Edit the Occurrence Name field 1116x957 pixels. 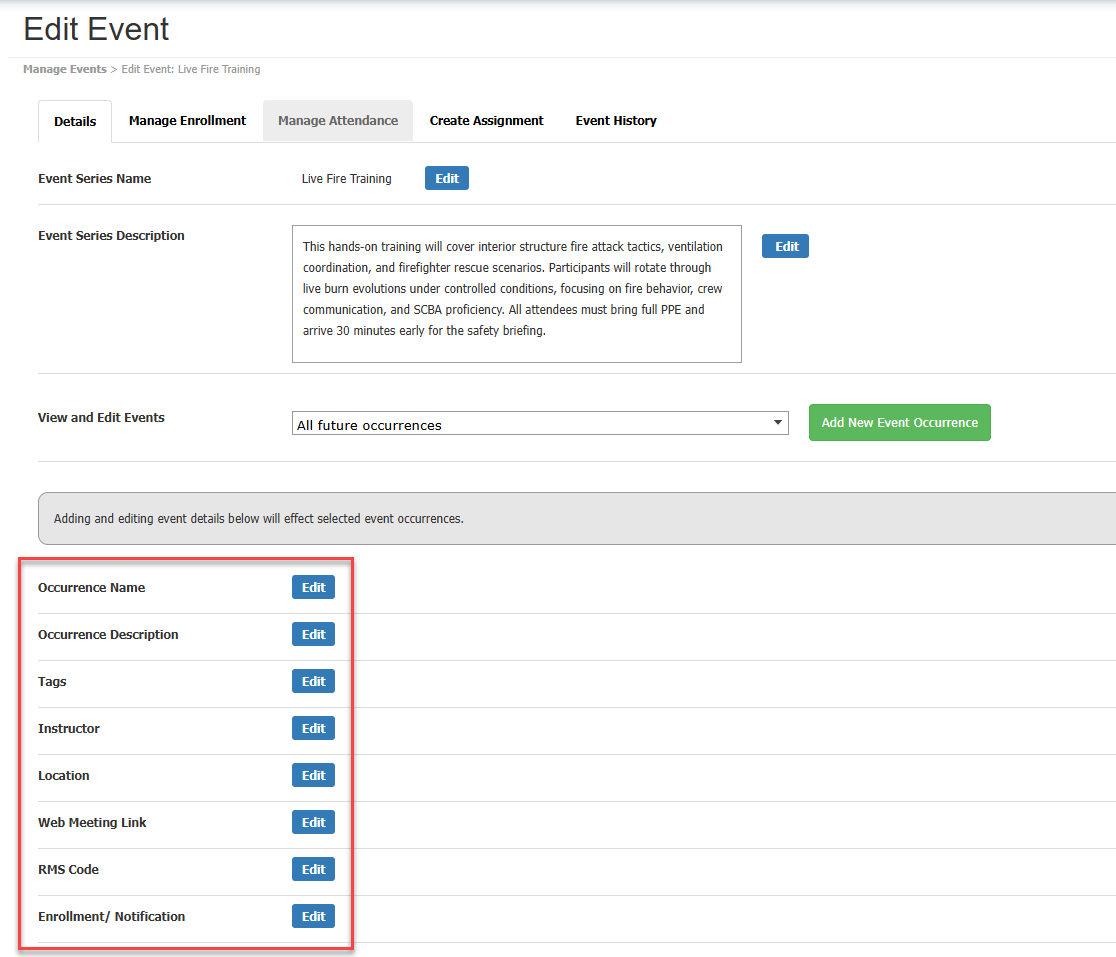click(313, 588)
